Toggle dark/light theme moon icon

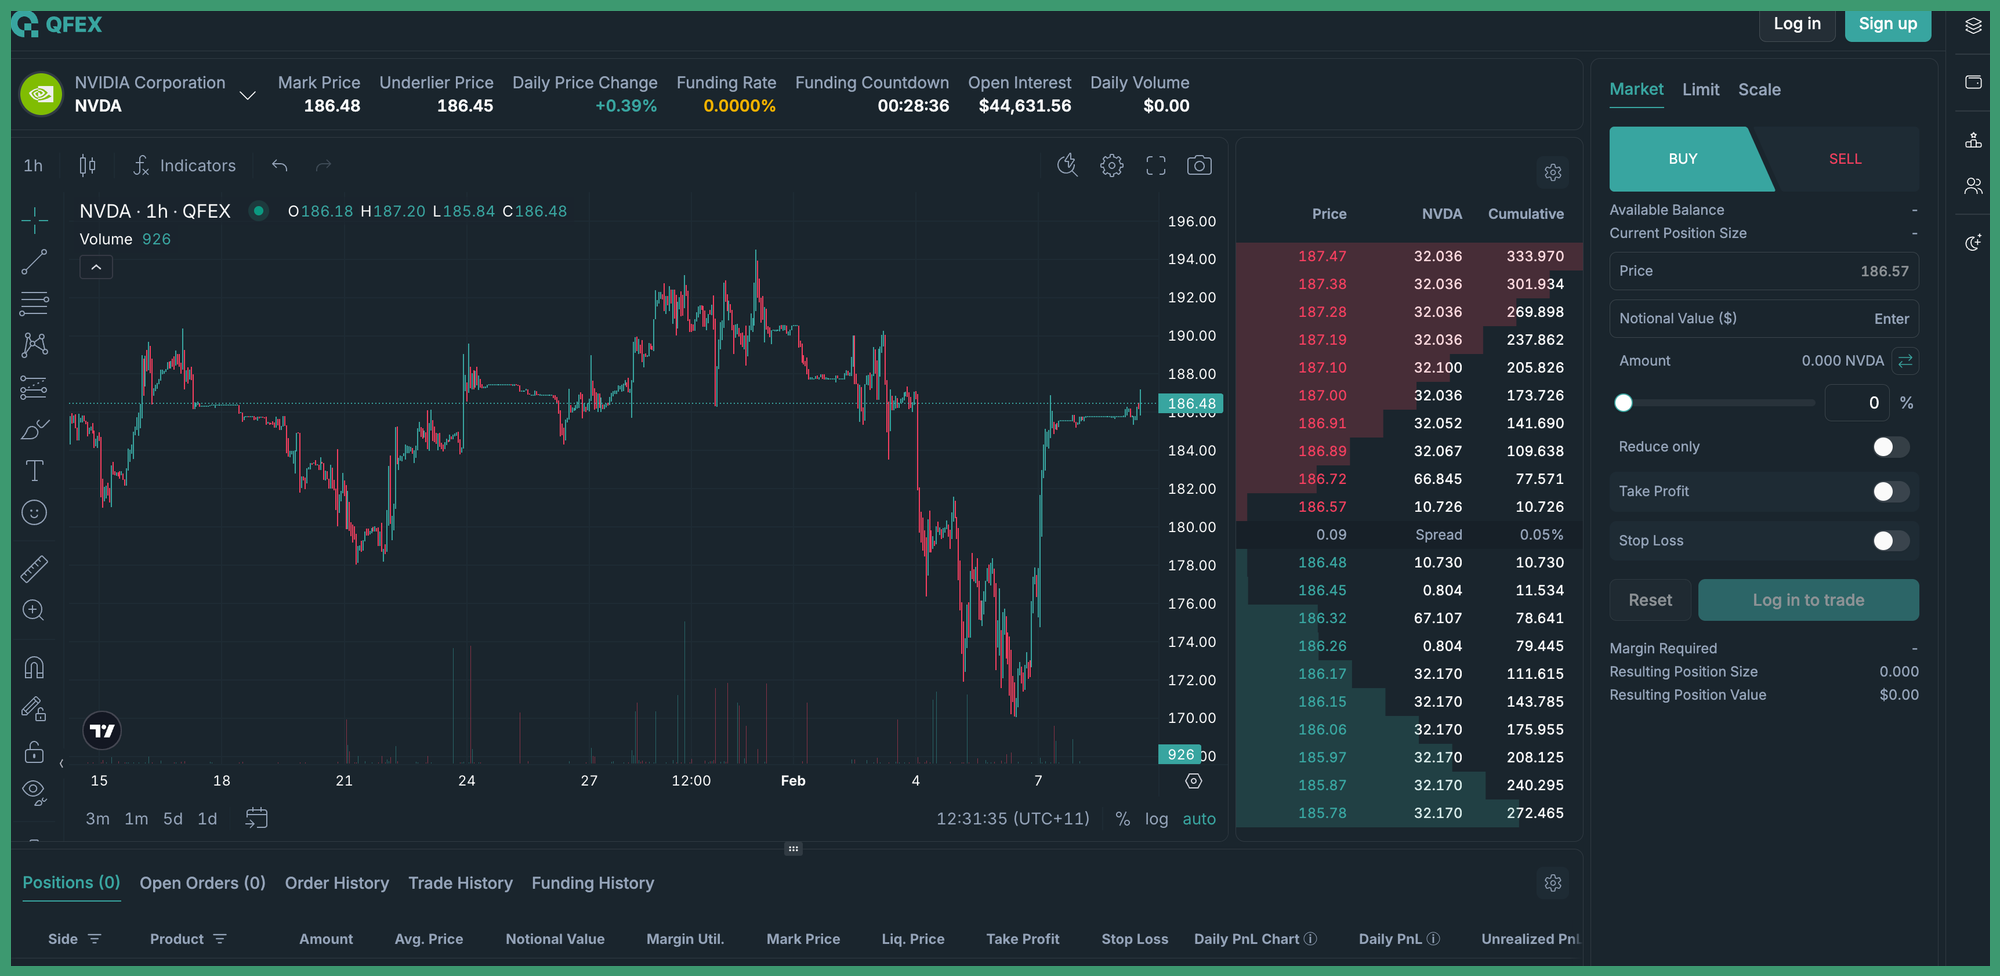[1973, 243]
